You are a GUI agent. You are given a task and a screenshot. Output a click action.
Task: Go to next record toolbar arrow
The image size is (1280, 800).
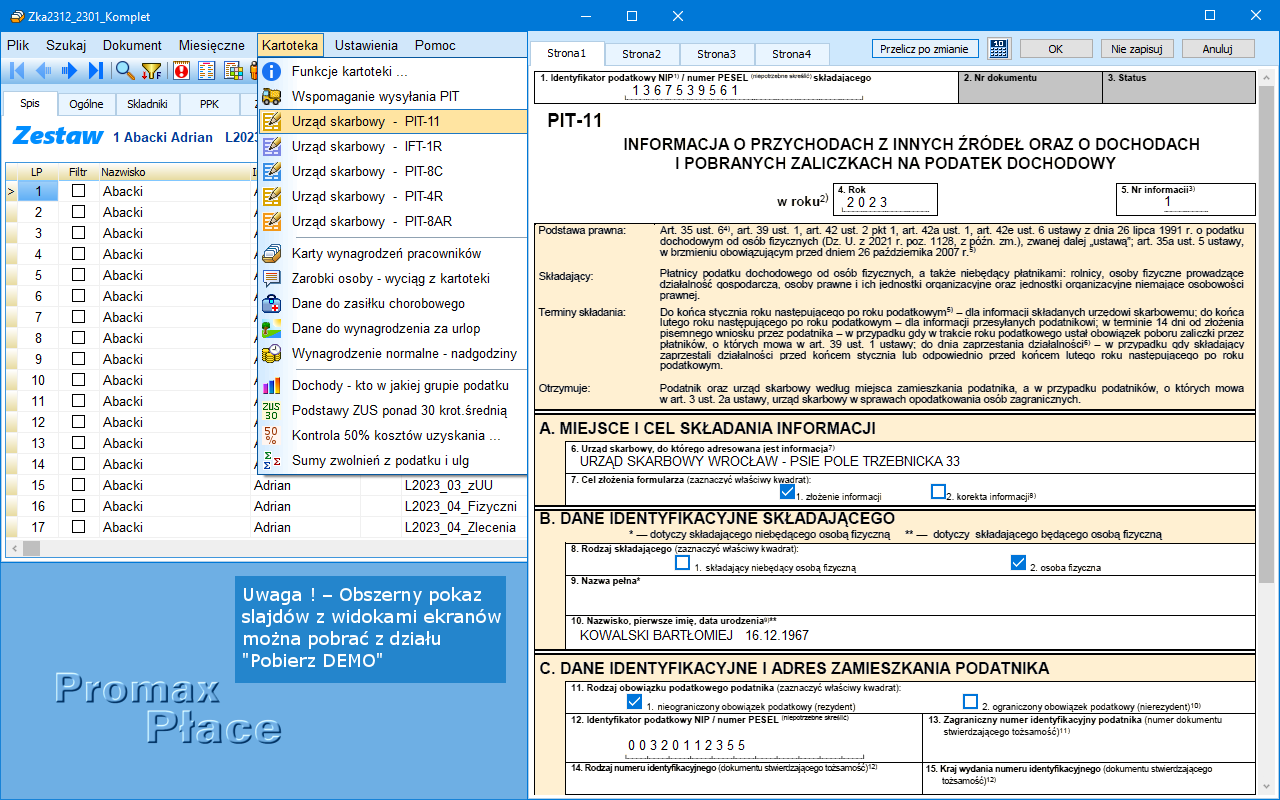(69, 70)
